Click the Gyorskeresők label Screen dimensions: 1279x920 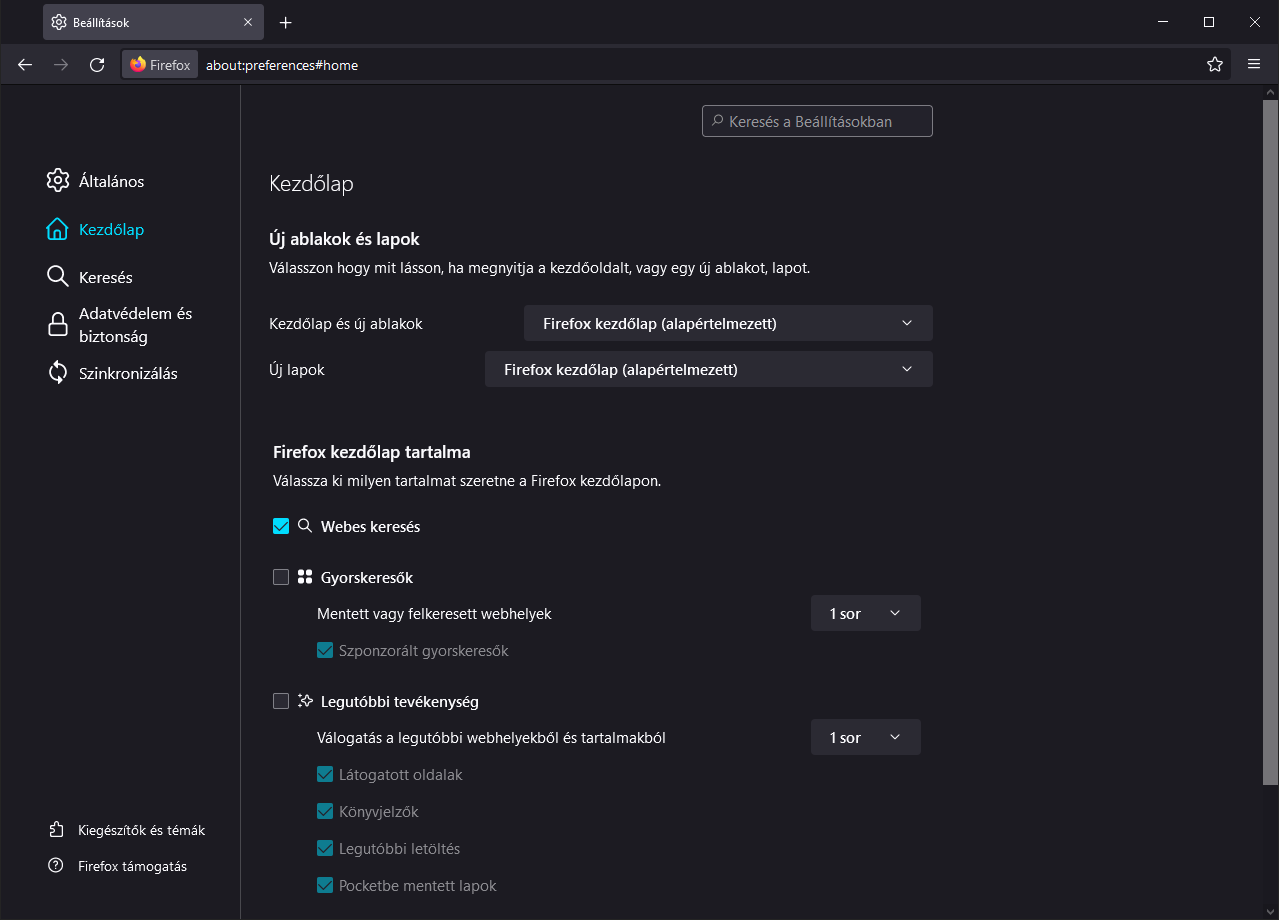[367, 578]
